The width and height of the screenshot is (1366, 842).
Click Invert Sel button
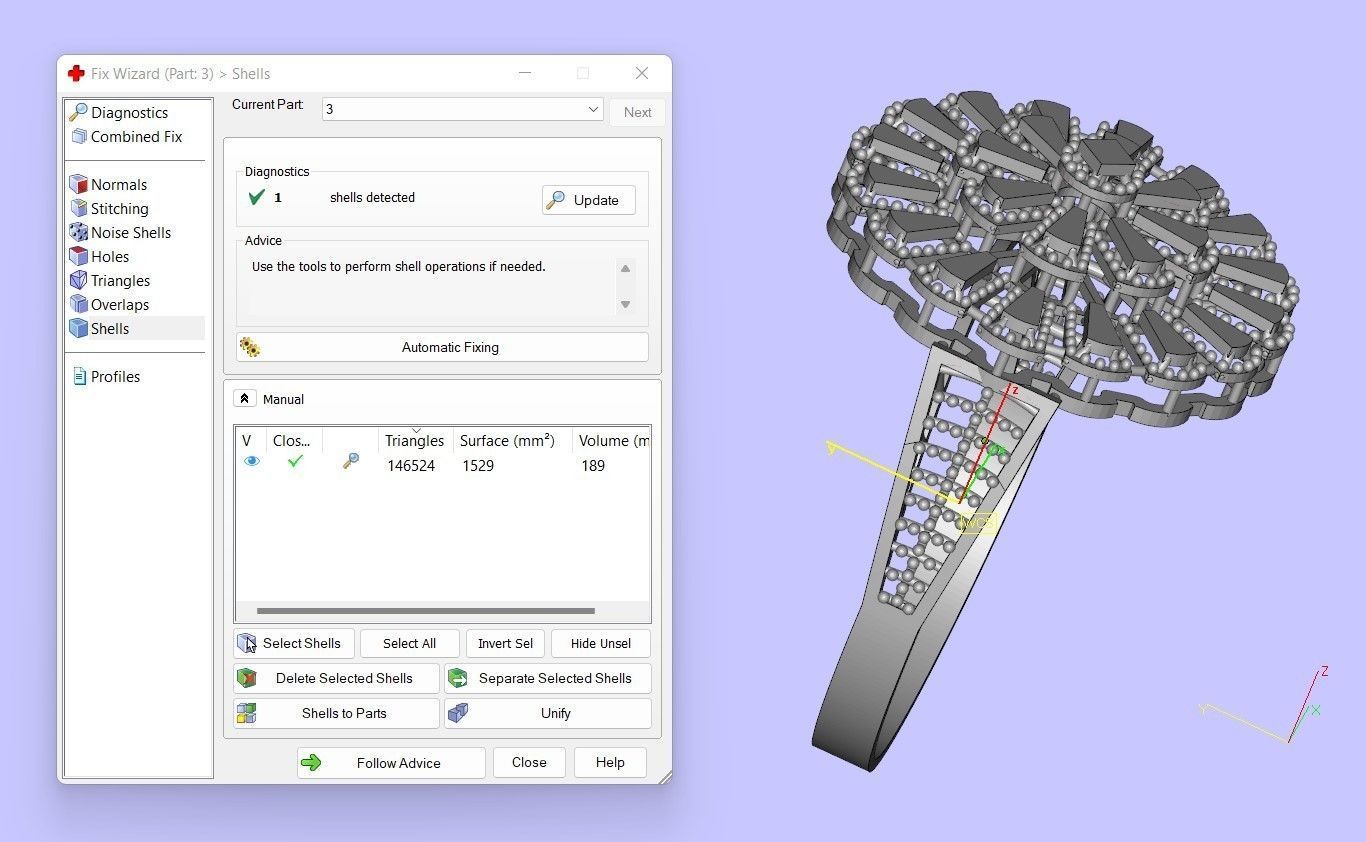click(505, 644)
